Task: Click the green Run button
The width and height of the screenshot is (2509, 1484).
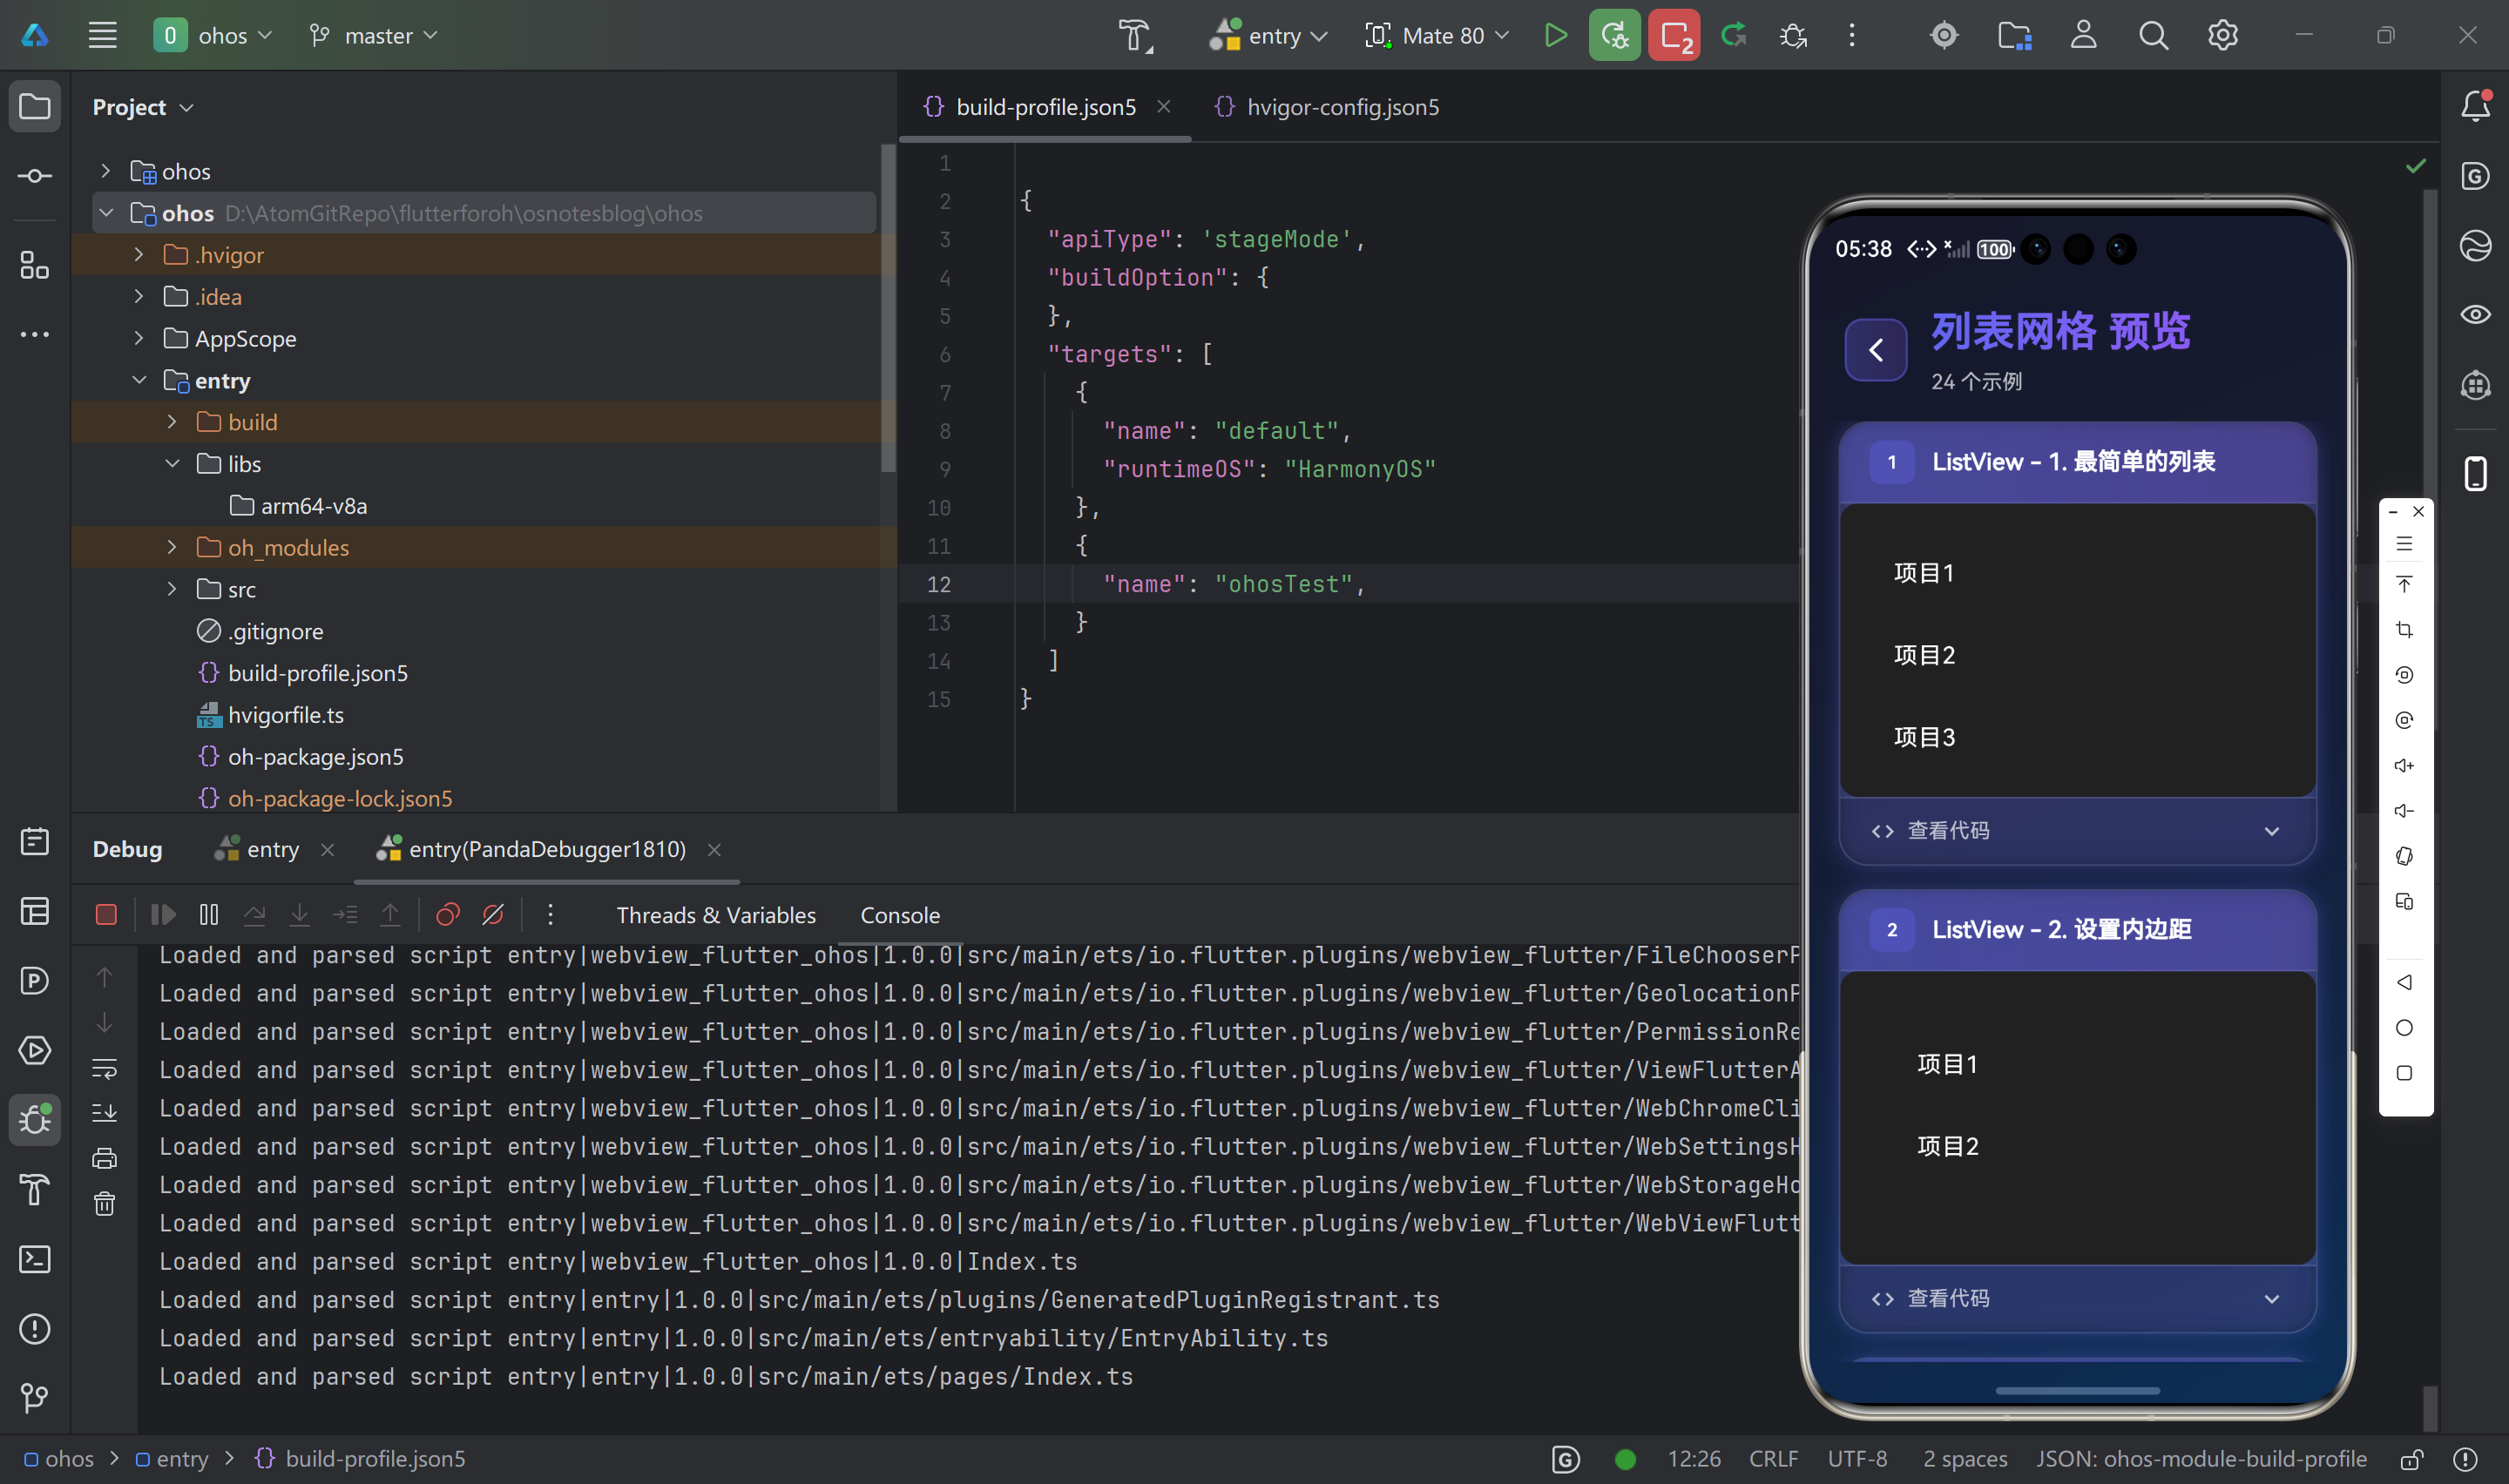Action: (1555, 36)
